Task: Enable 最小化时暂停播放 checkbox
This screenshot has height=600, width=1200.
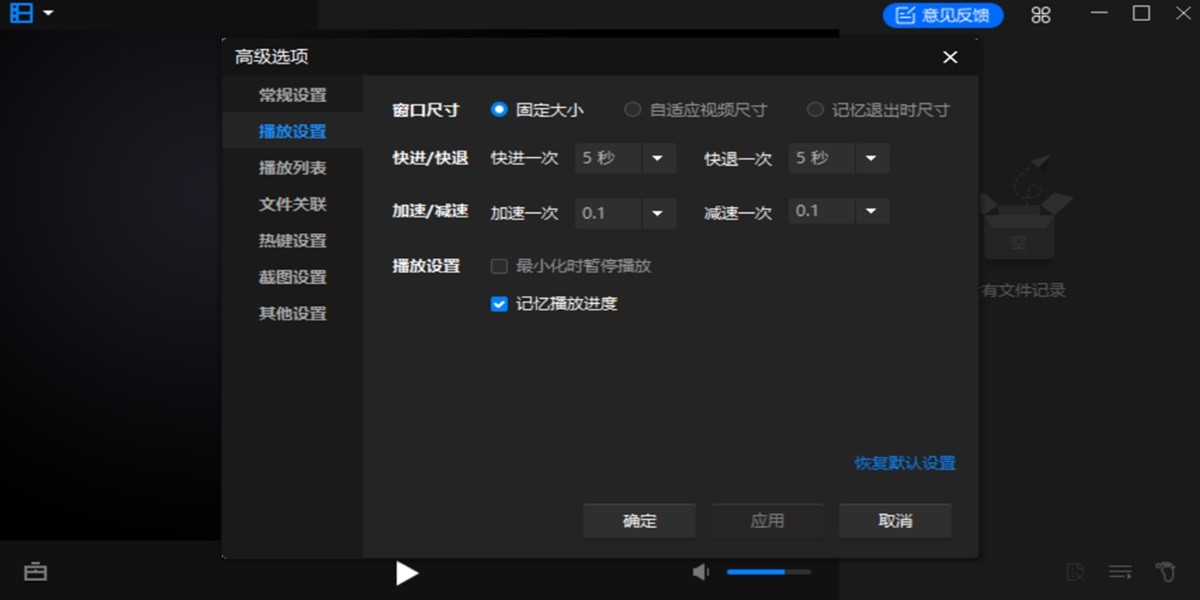Action: click(498, 266)
